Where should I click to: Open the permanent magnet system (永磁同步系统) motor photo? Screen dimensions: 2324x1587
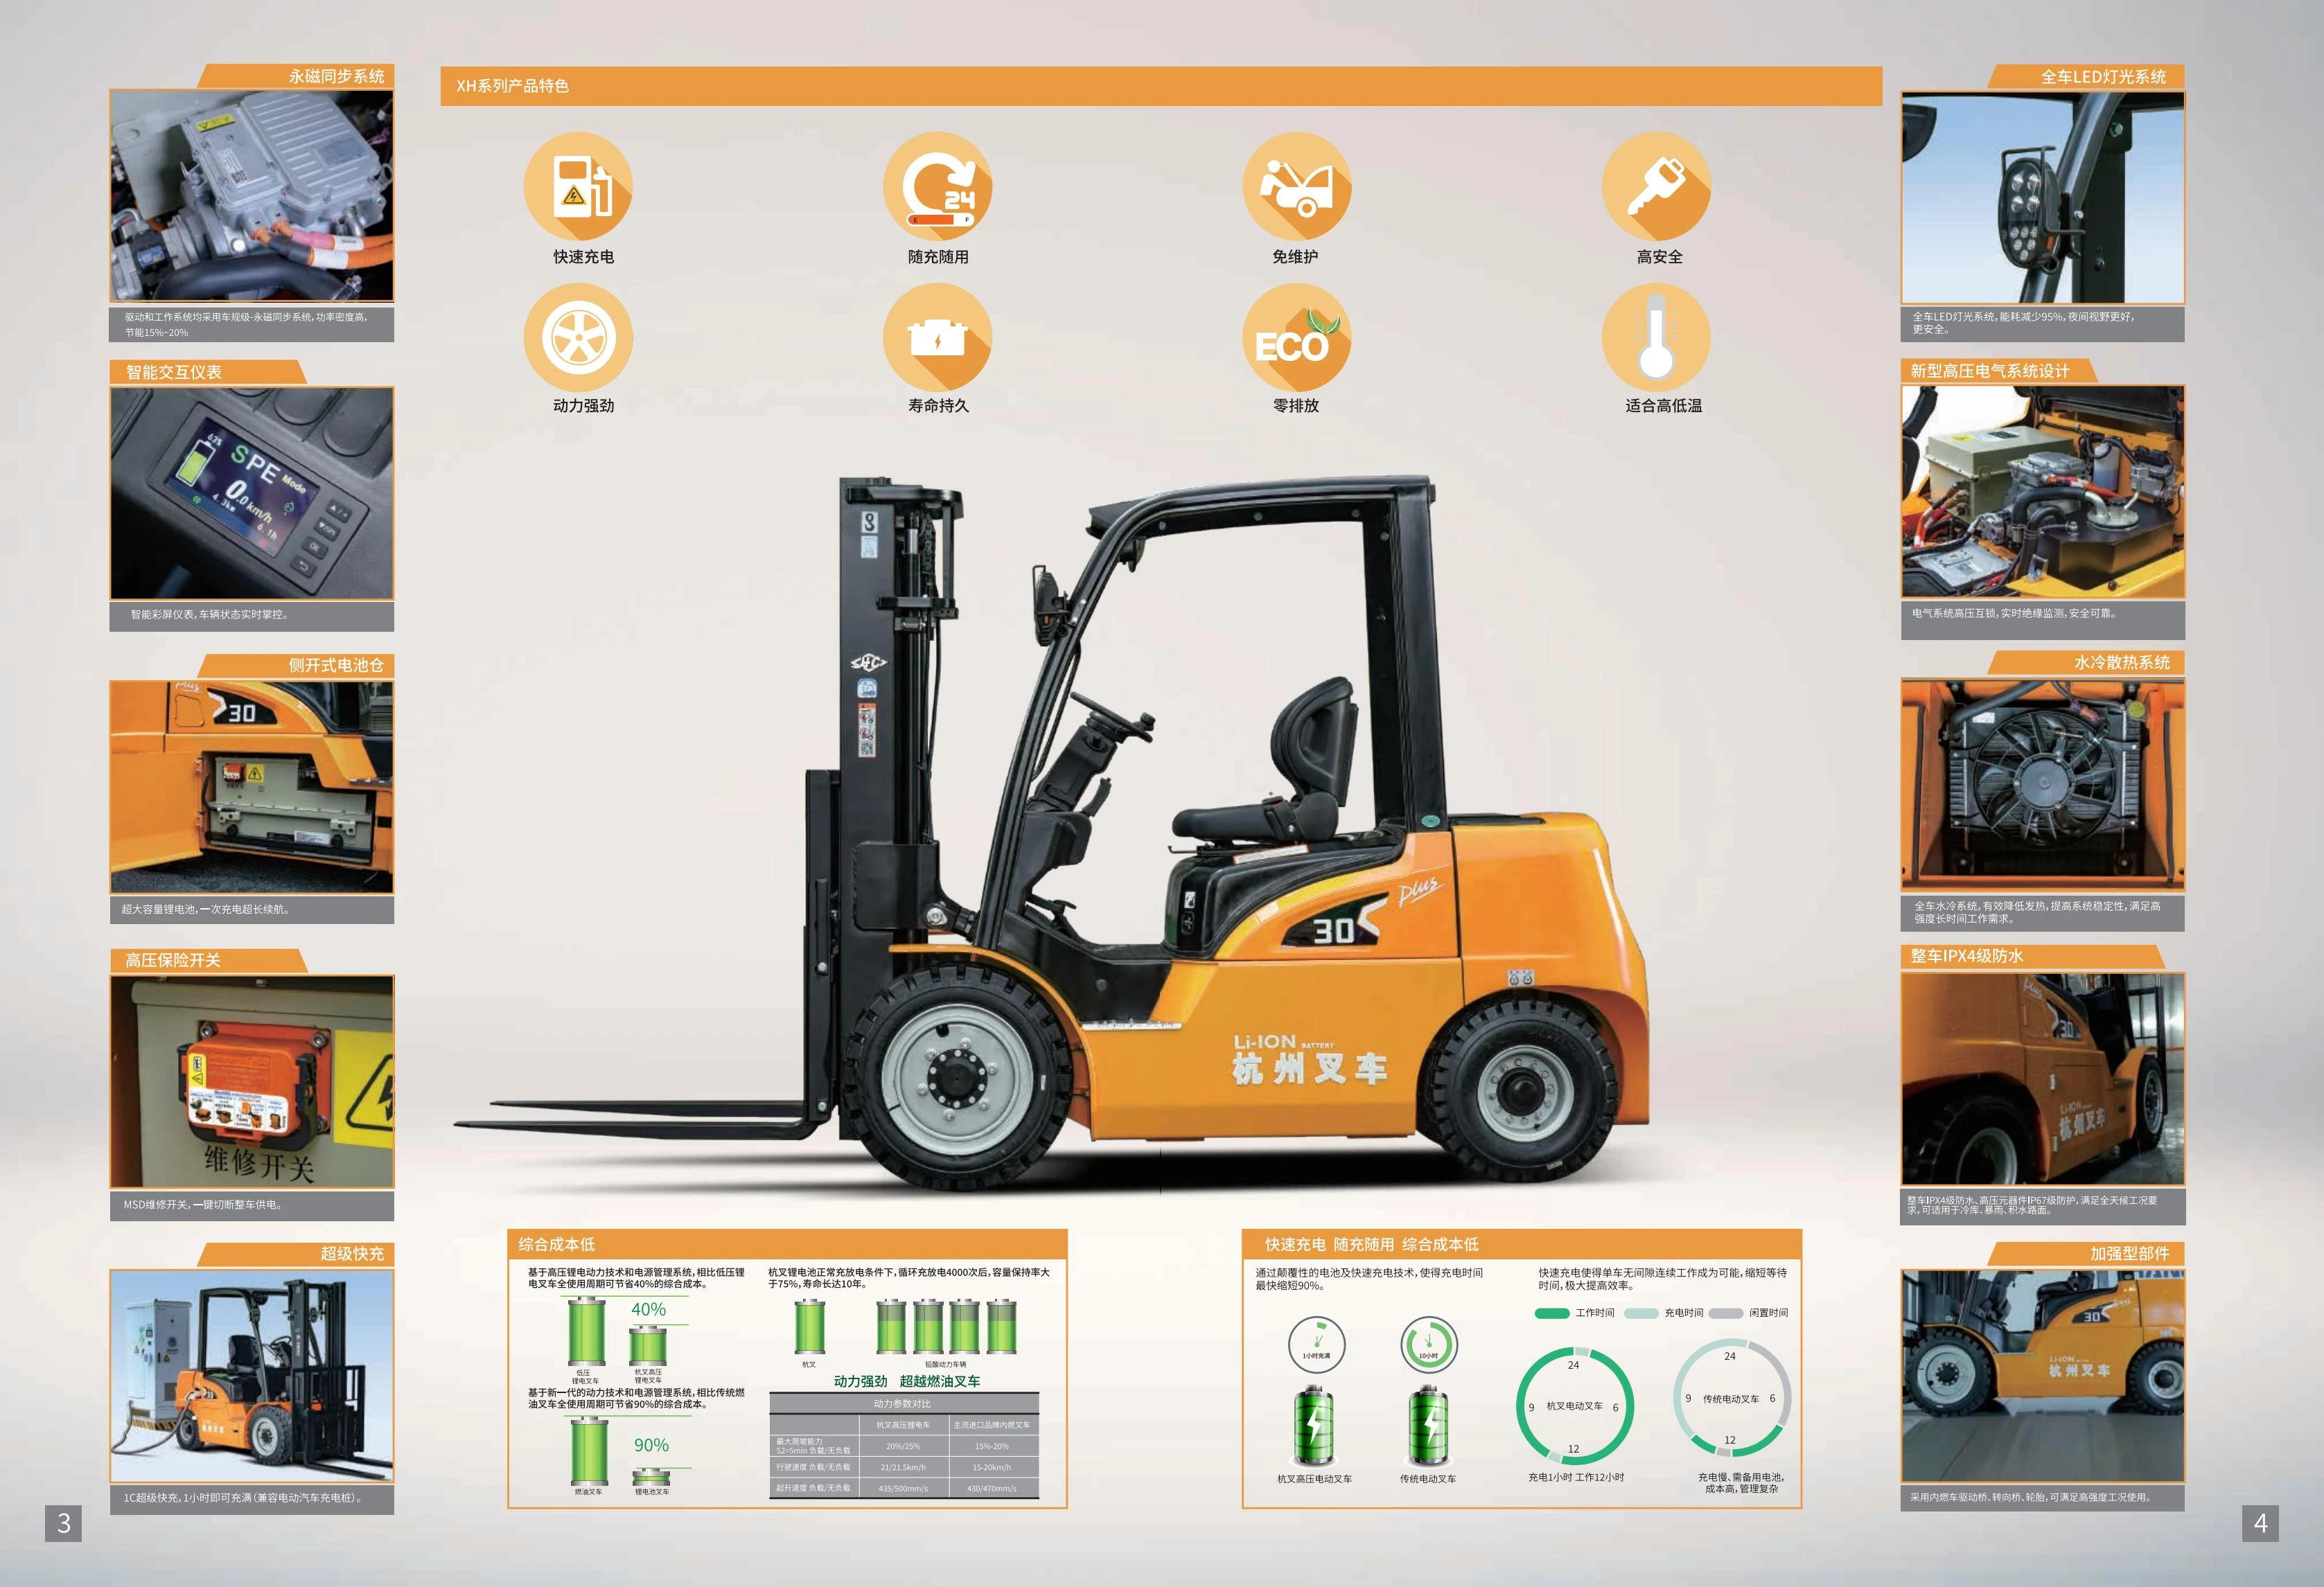click(251, 196)
